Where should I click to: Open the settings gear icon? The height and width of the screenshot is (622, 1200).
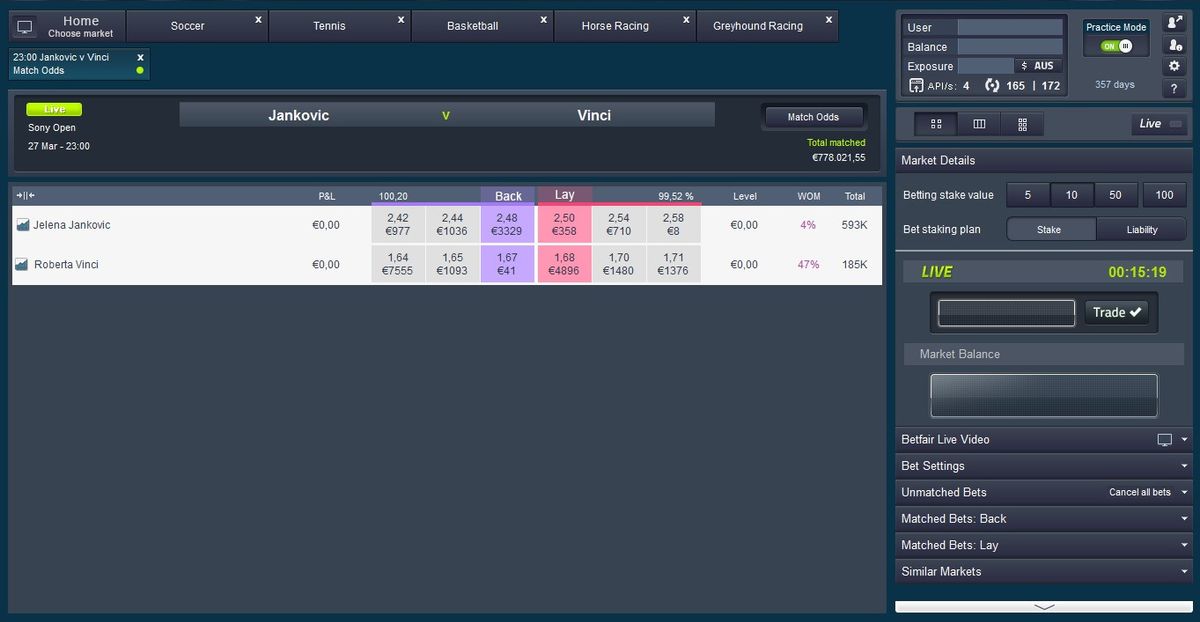coord(1173,65)
